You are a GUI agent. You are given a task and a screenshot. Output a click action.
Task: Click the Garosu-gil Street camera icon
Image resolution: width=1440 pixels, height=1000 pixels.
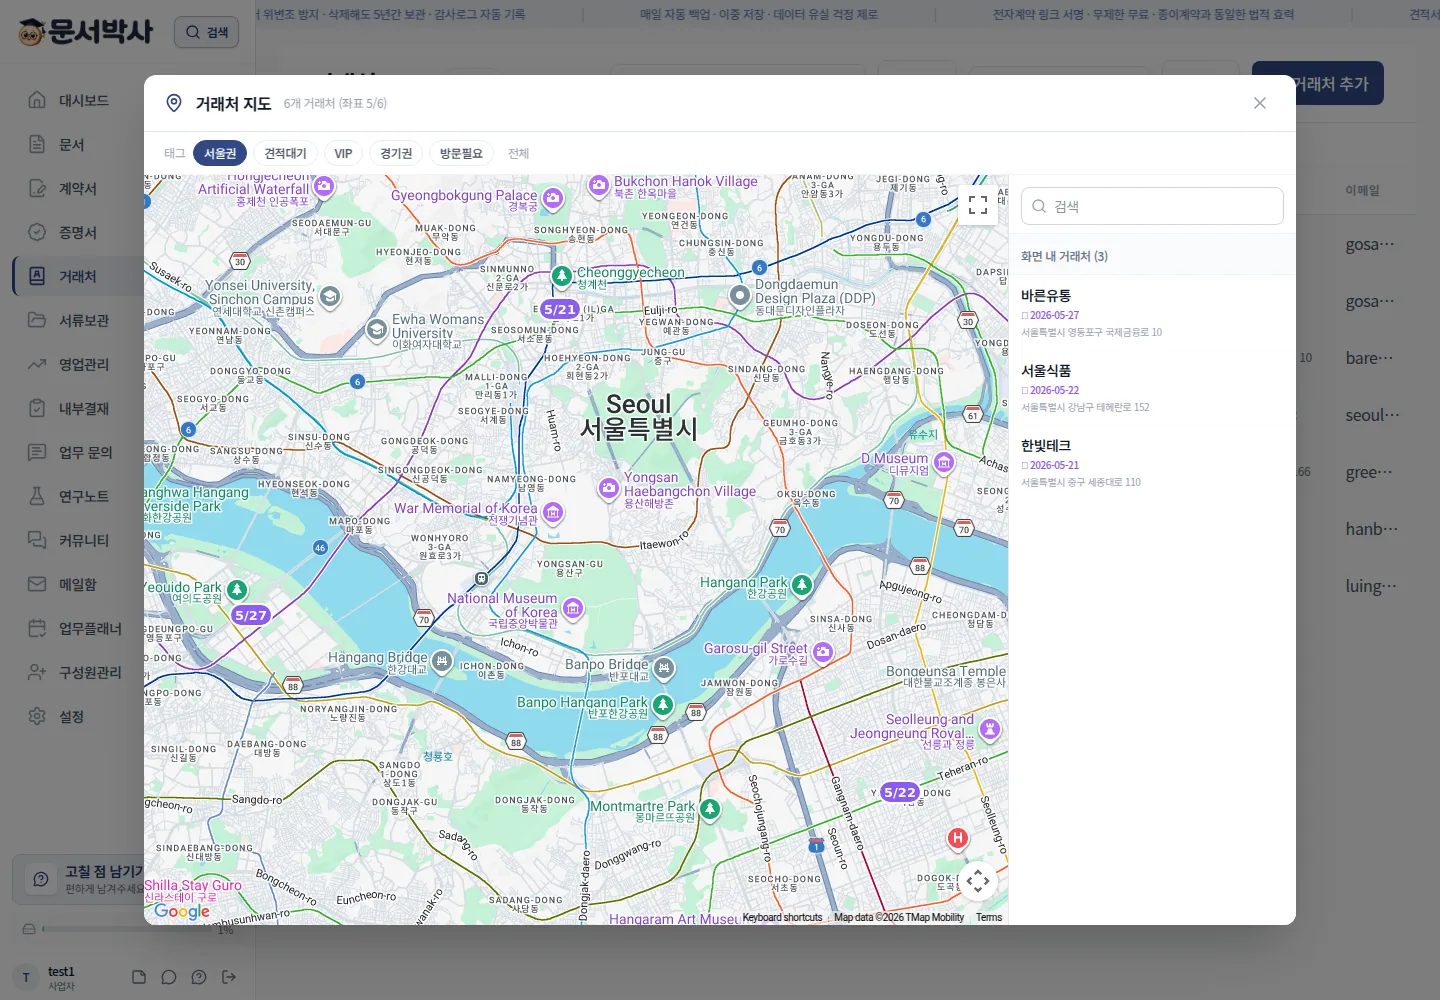[823, 652]
